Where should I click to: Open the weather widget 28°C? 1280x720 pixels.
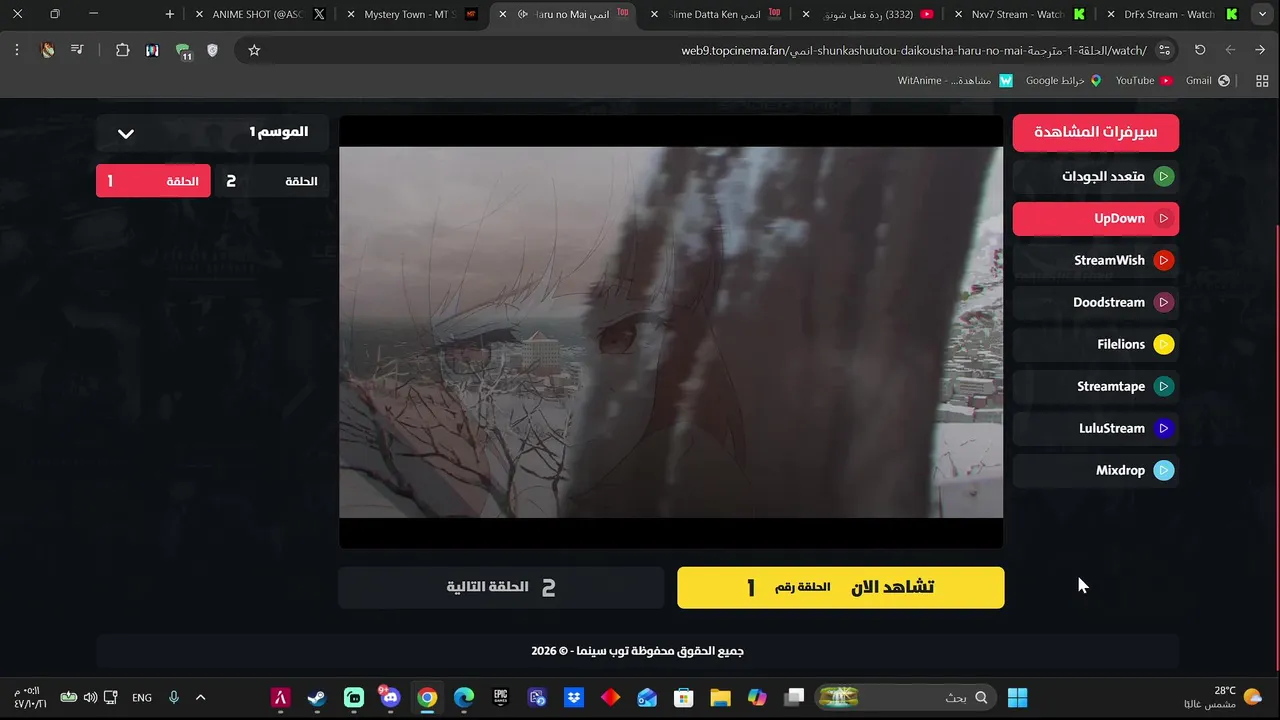(1225, 697)
